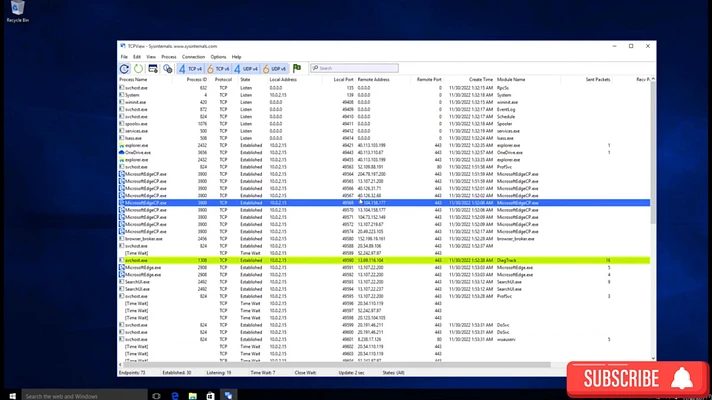Click the Listening: 19 status entry
The image size is (712, 400).
pyautogui.click(x=219, y=373)
